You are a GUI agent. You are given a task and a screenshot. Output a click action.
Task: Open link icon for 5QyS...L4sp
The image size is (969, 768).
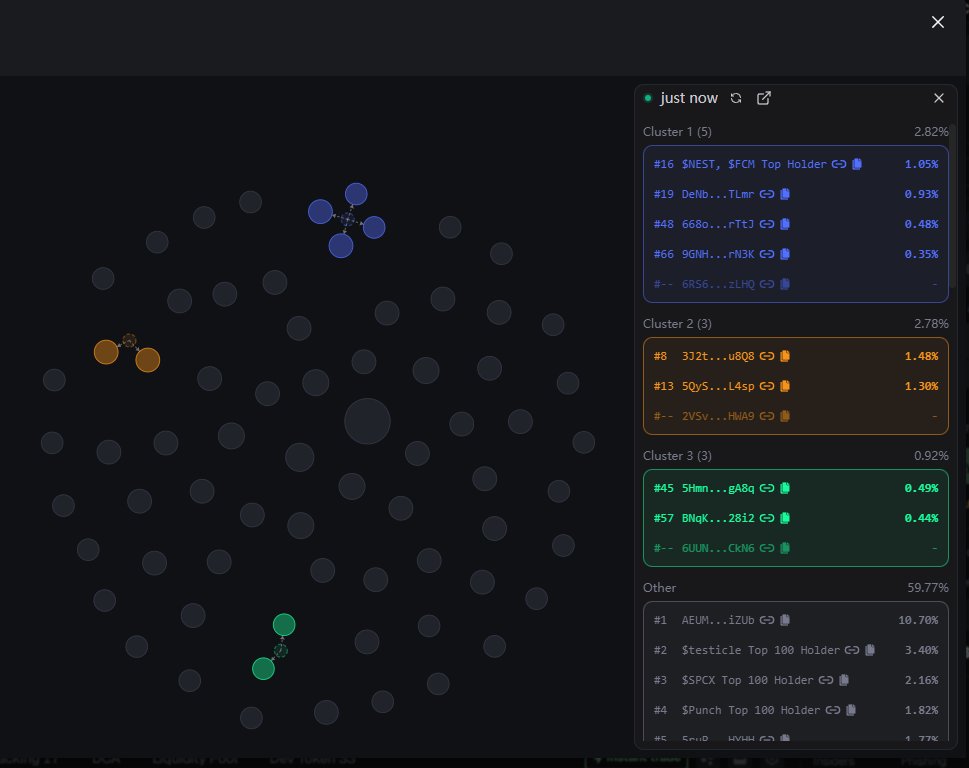tap(767, 386)
